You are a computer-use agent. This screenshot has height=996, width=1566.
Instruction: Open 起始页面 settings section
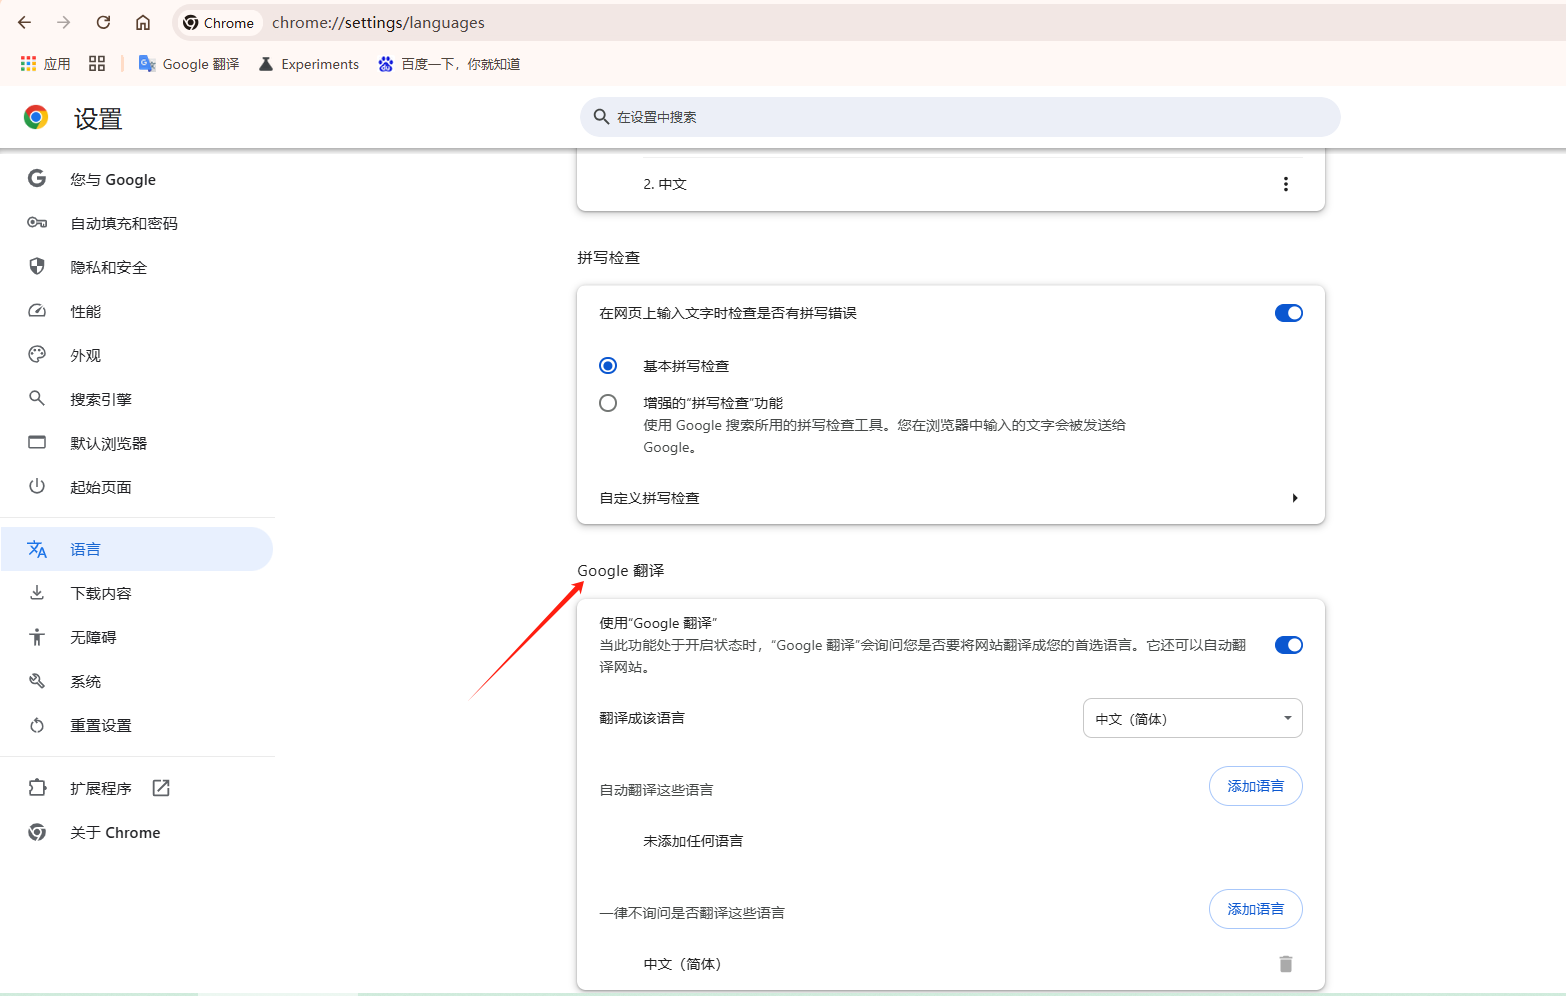[137, 487]
